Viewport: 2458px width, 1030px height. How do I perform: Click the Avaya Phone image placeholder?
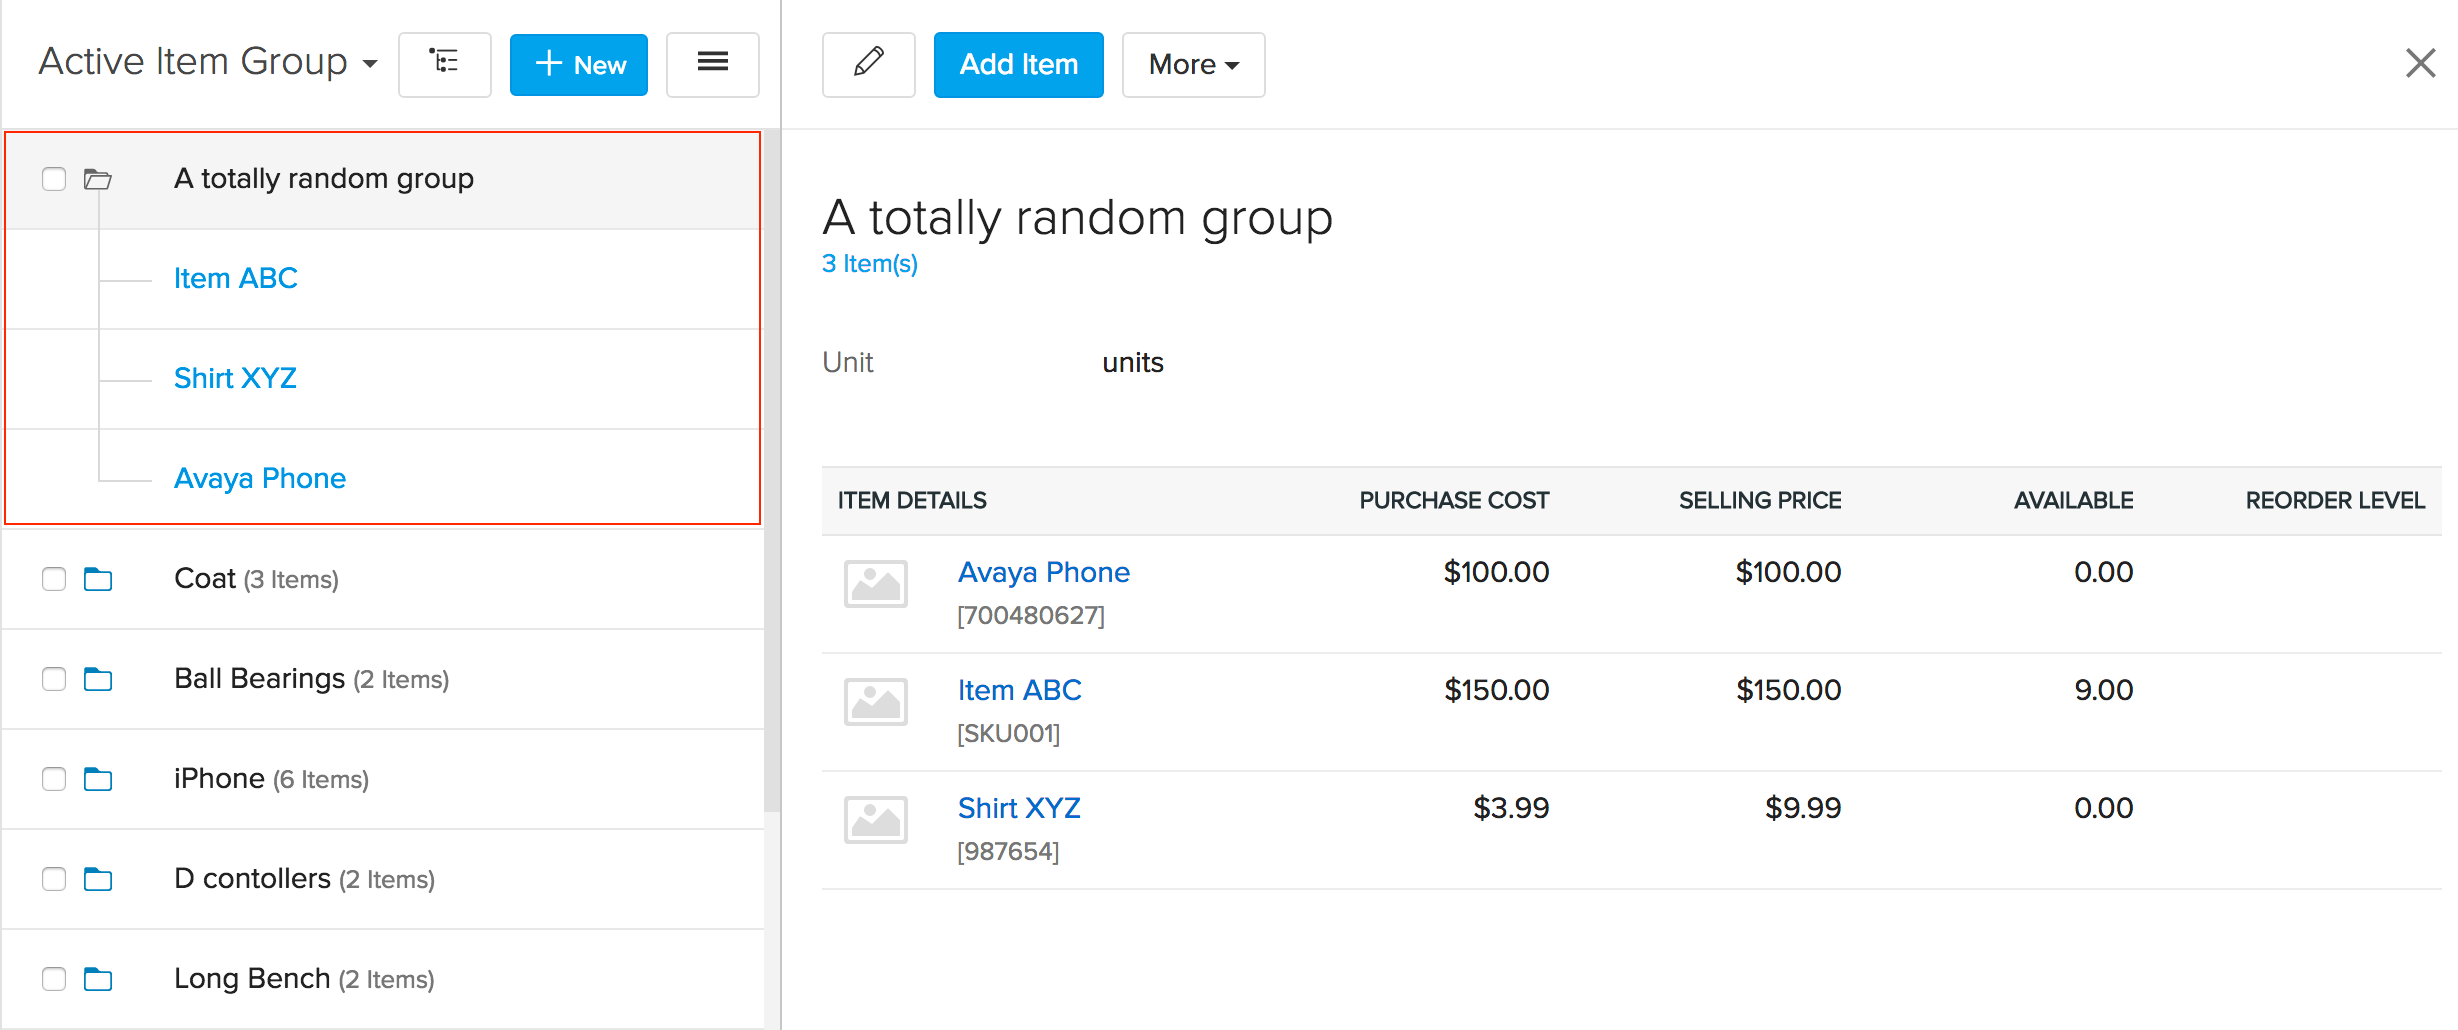[875, 584]
